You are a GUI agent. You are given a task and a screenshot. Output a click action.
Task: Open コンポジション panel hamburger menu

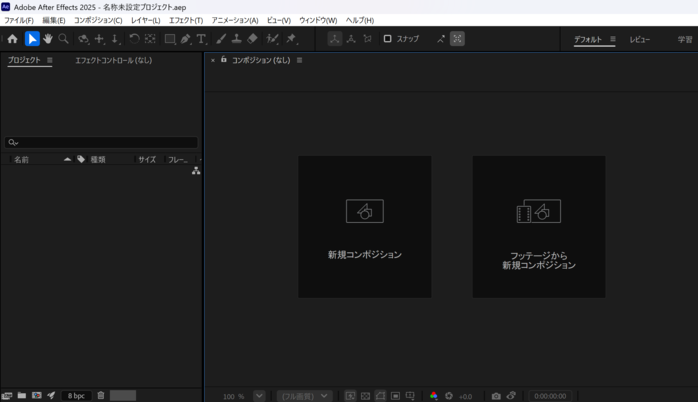(x=300, y=60)
